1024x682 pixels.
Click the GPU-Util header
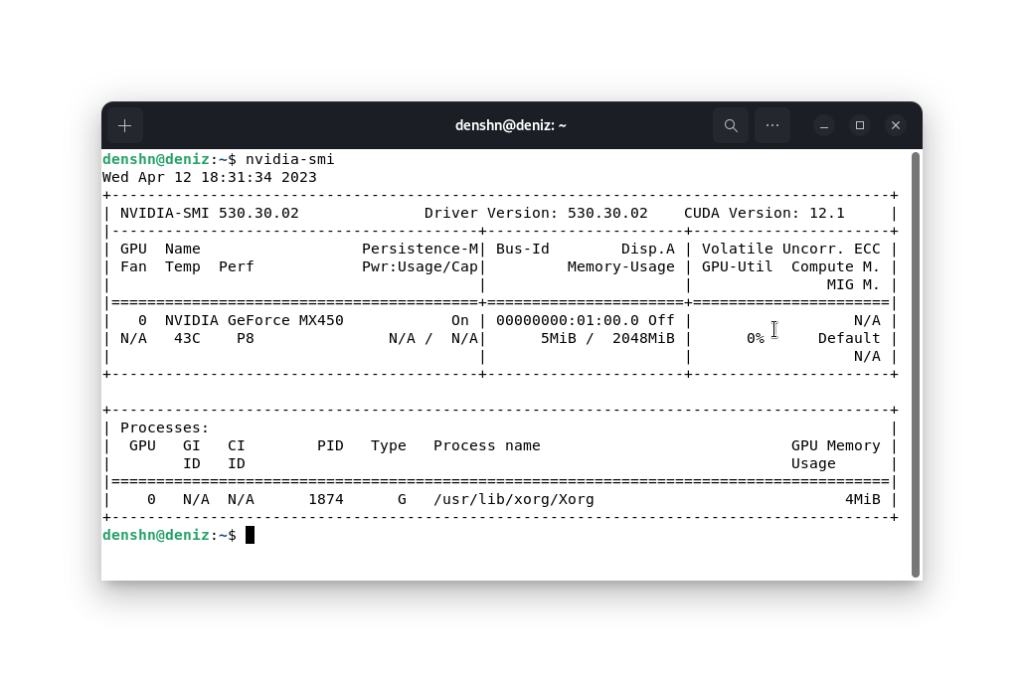coord(737,267)
